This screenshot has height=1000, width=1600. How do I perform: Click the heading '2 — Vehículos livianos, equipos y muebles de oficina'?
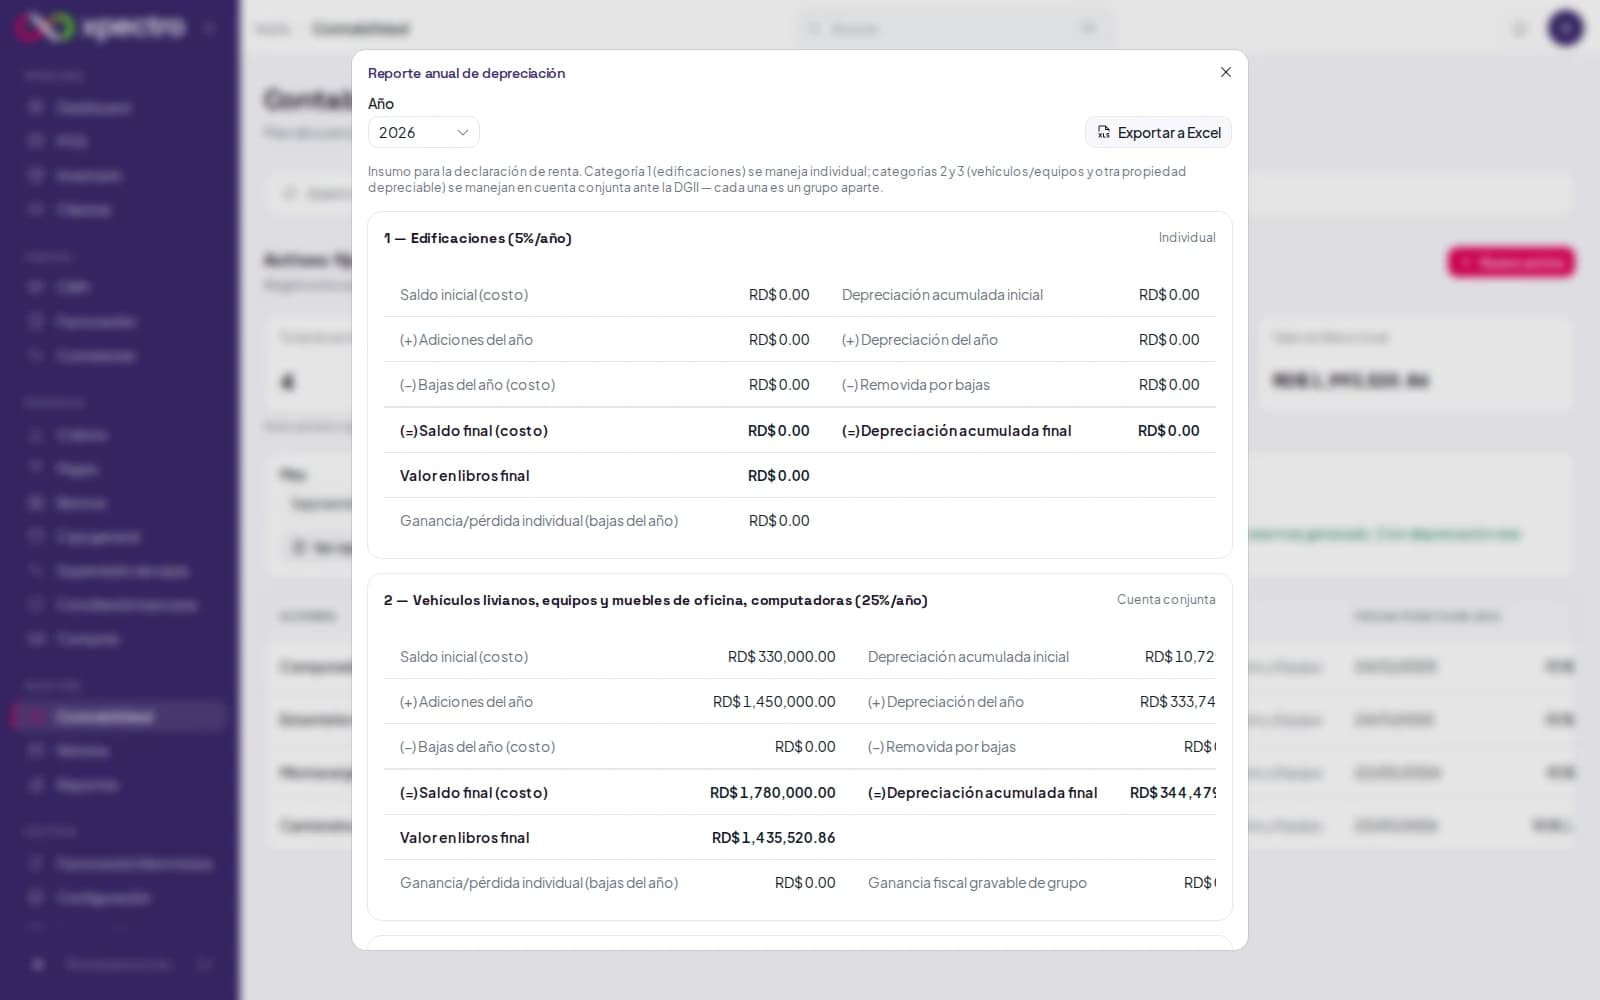pyautogui.click(x=656, y=600)
